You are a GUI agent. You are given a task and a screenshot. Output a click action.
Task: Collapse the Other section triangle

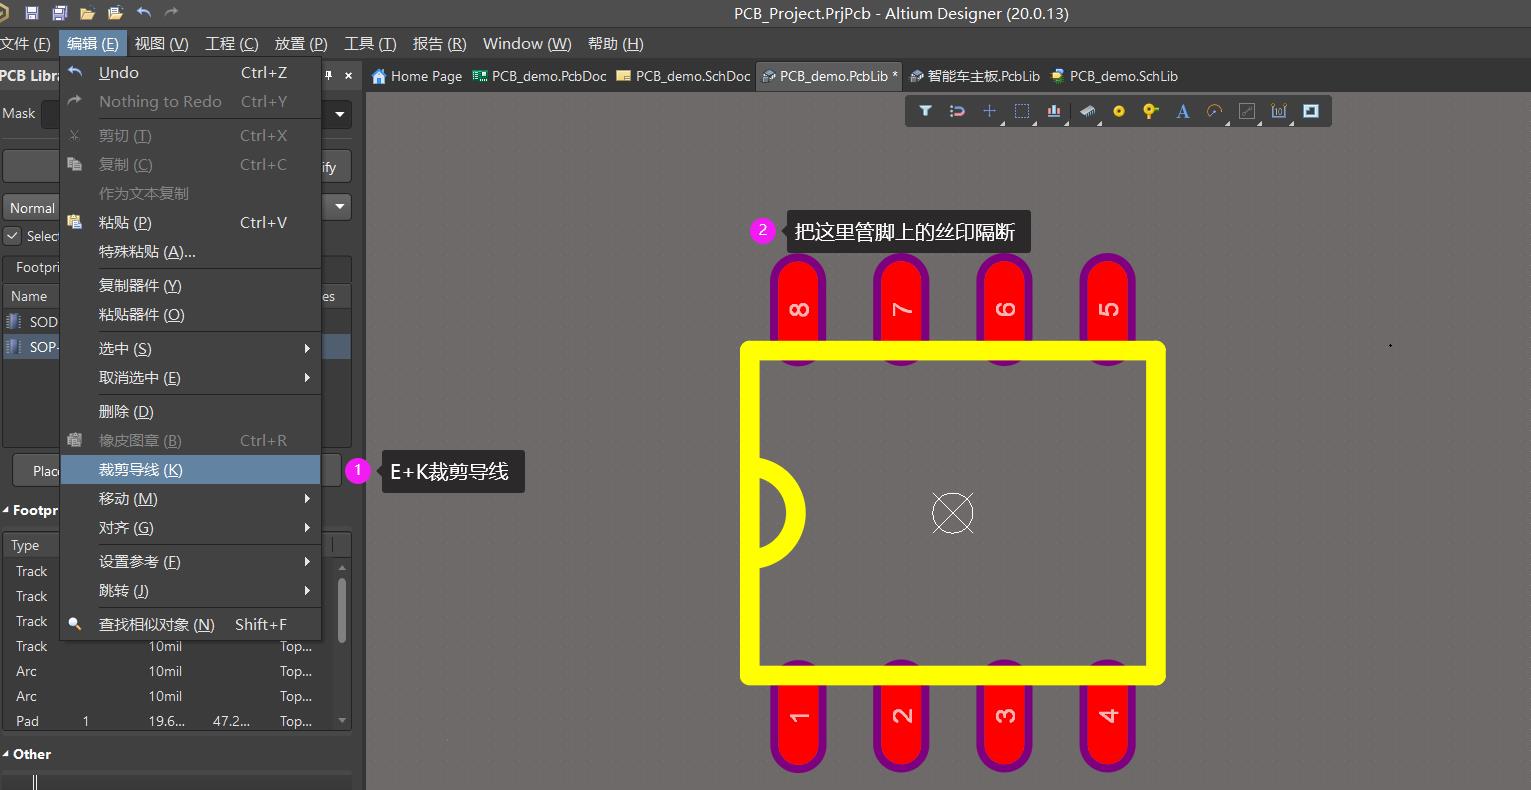6,754
